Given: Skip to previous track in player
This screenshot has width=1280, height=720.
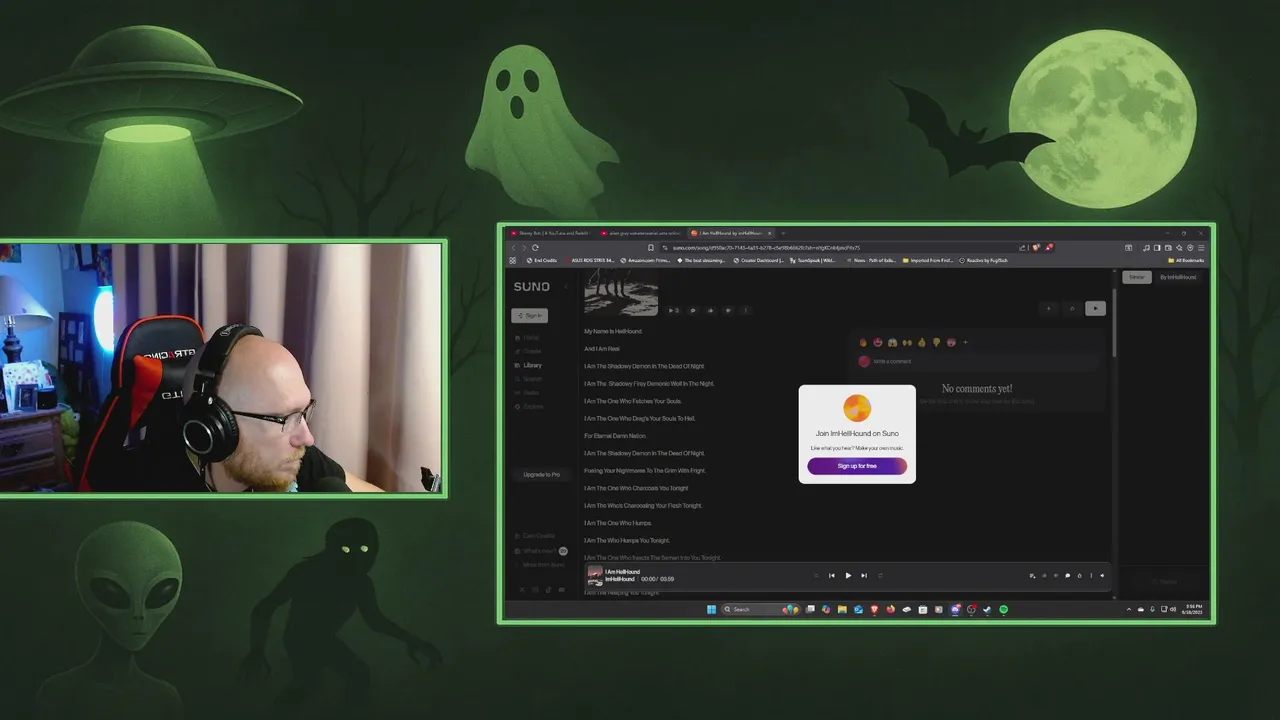Looking at the screenshot, I should (831, 575).
